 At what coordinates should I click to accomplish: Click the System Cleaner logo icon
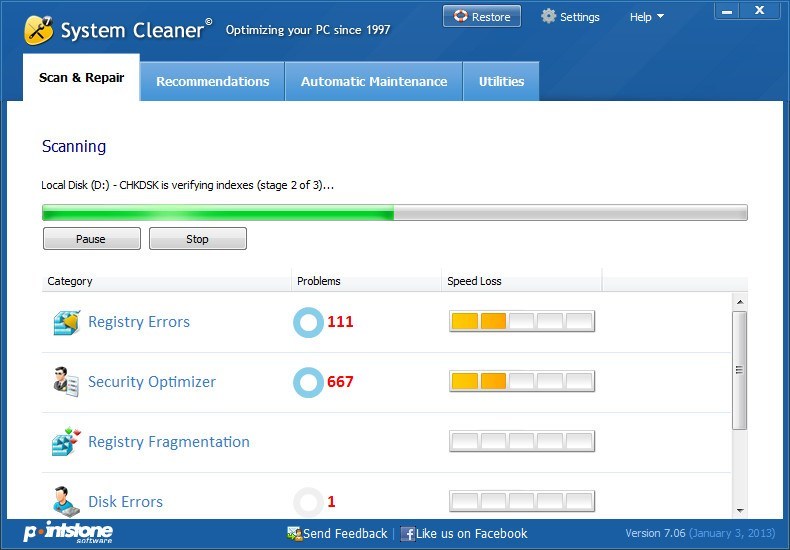click(39, 30)
